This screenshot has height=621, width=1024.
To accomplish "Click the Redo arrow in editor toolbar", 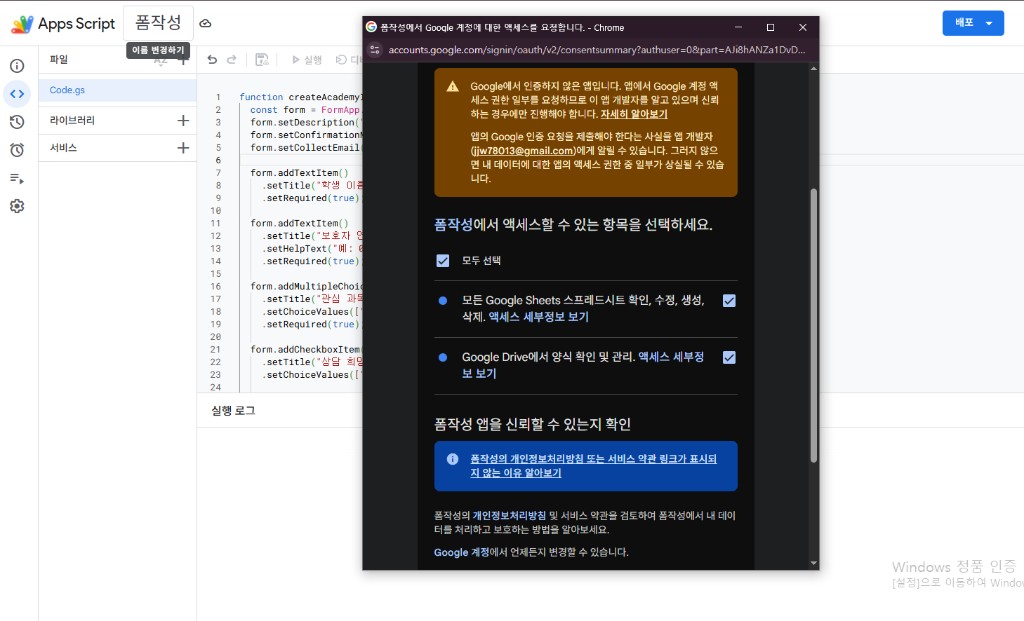I will (231, 59).
